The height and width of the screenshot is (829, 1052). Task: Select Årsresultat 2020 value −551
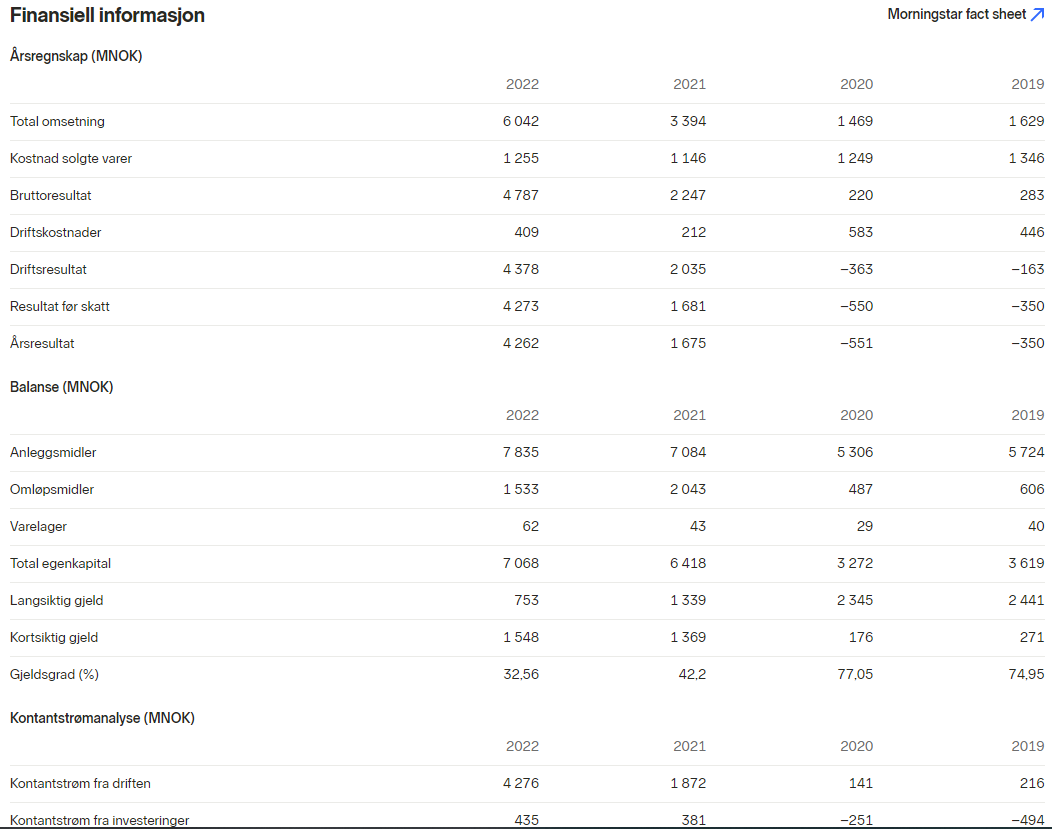coord(857,343)
